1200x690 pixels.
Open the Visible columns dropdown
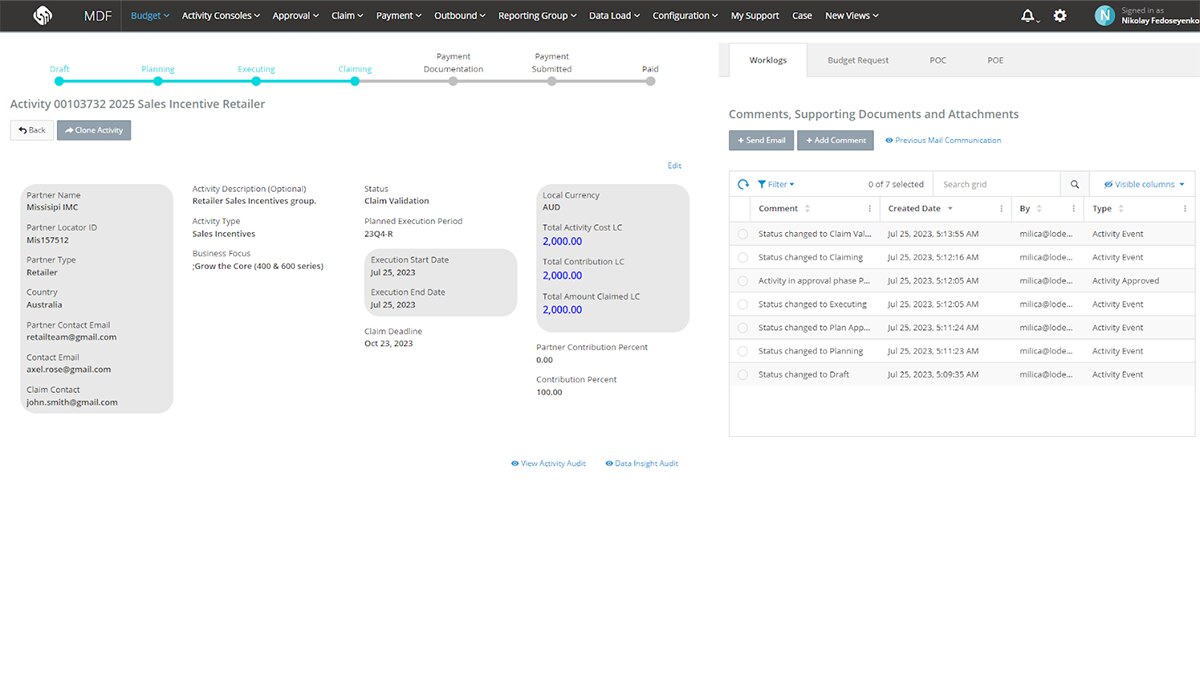1144,184
